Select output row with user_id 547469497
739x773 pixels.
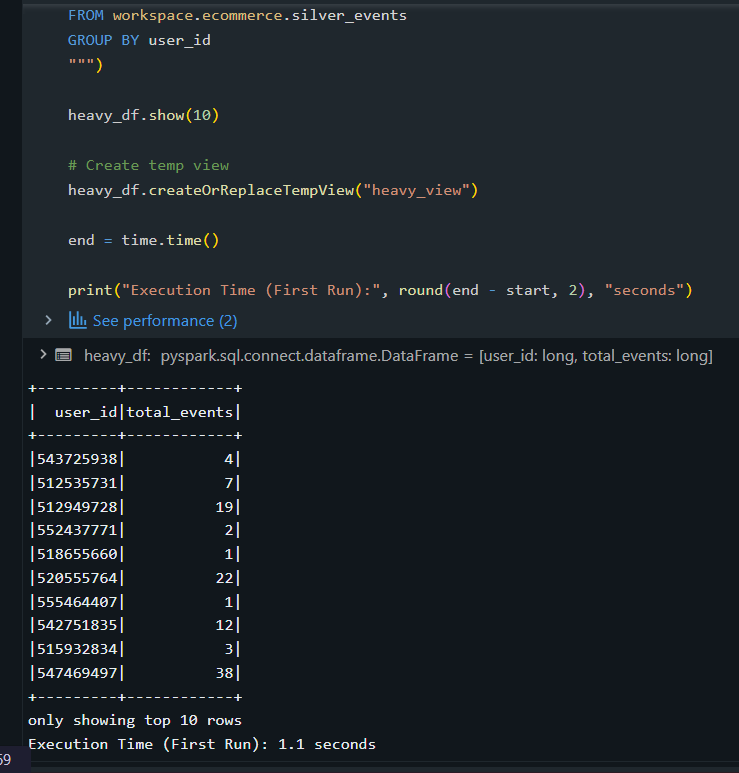[x=135, y=673]
